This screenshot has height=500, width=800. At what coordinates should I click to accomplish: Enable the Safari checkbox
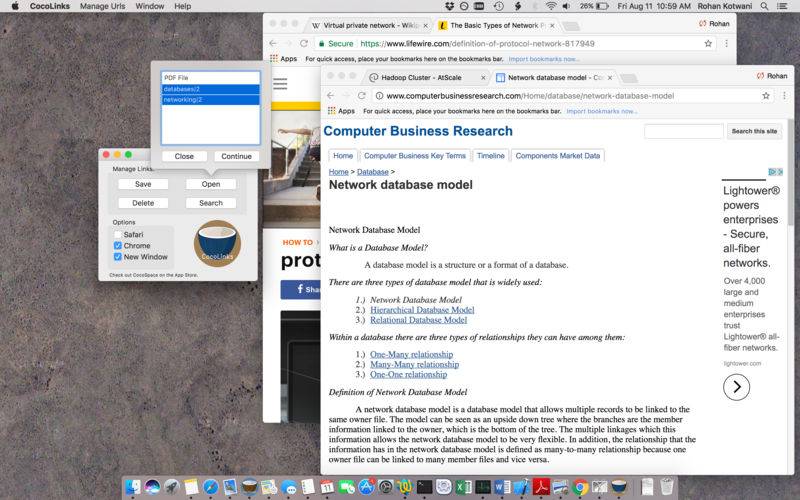[x=118, y=235]
